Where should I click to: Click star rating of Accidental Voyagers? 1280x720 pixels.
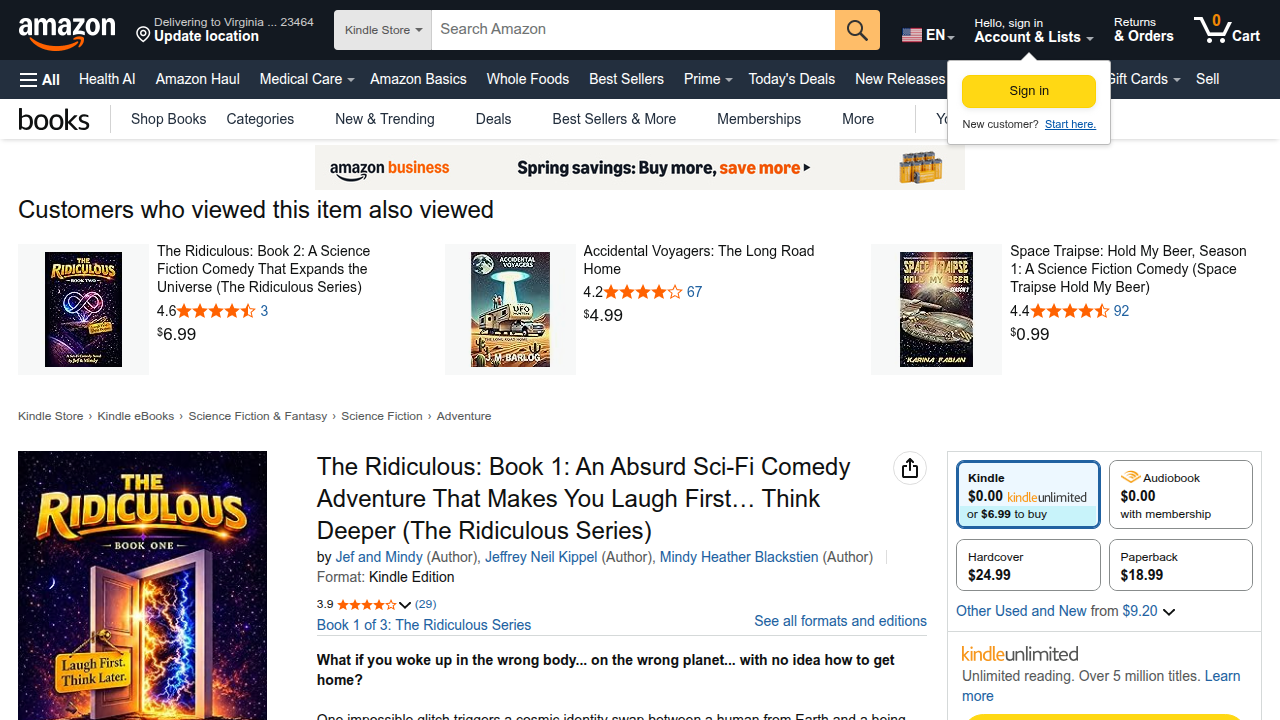[643, 292]
